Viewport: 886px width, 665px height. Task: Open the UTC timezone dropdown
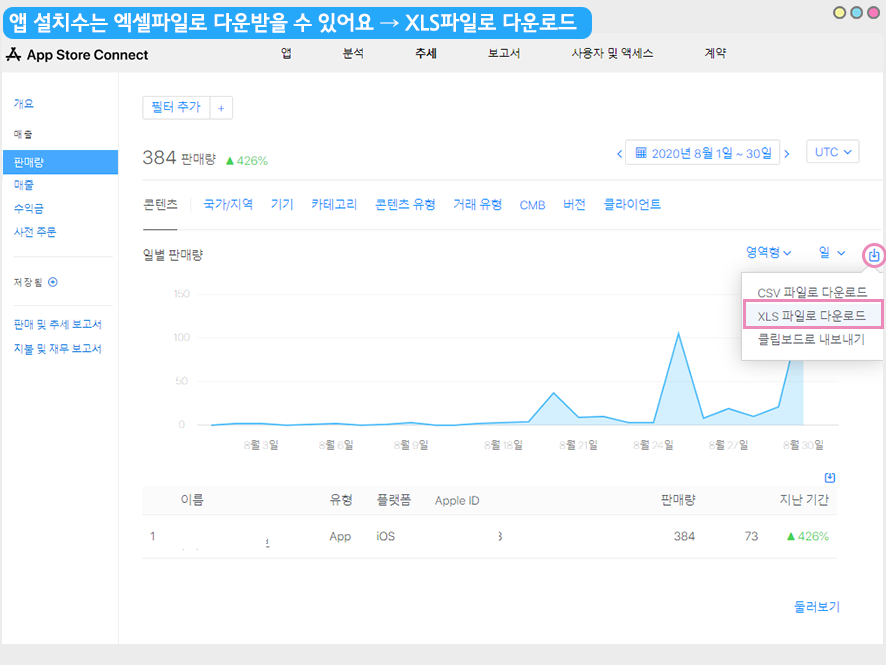click(834, 152)
